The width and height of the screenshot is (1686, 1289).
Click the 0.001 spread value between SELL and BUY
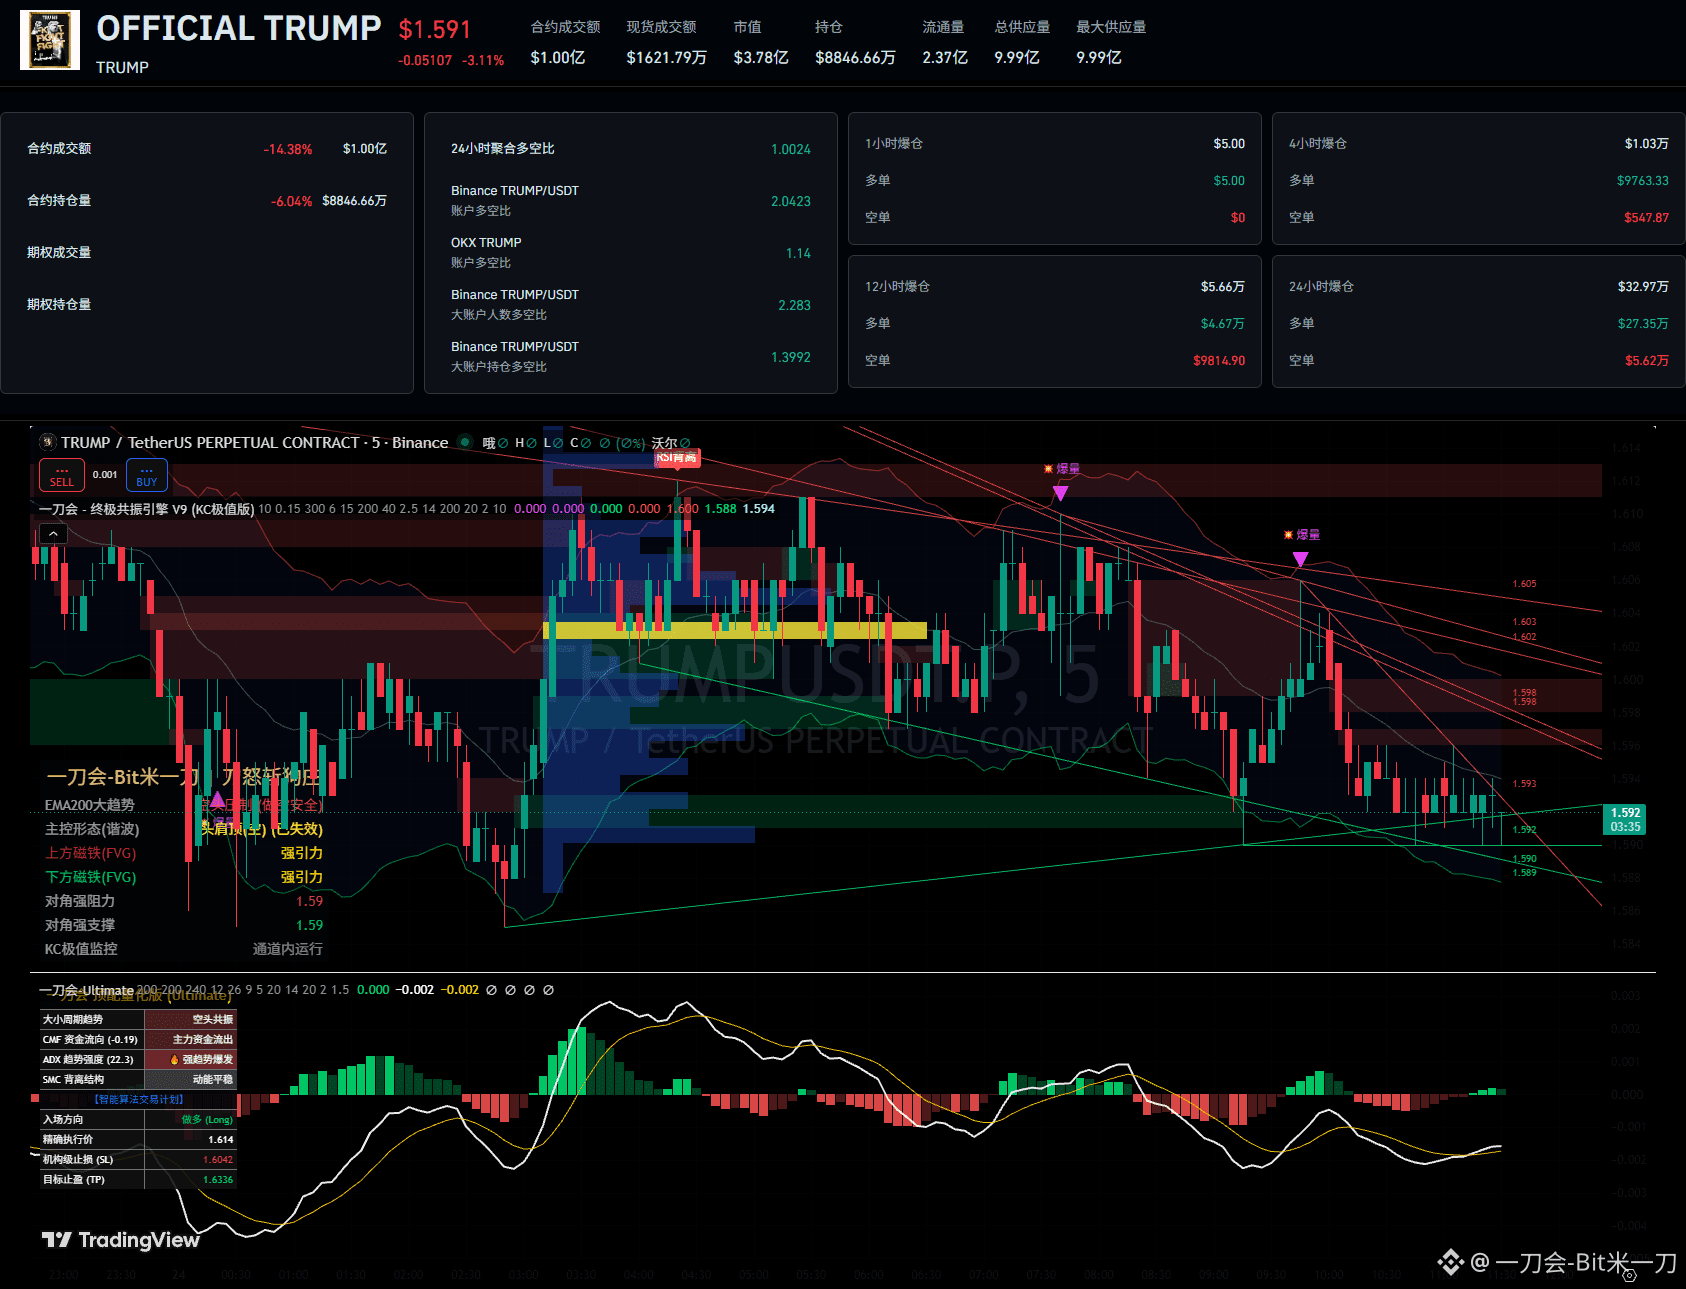(x=105, y=475)
